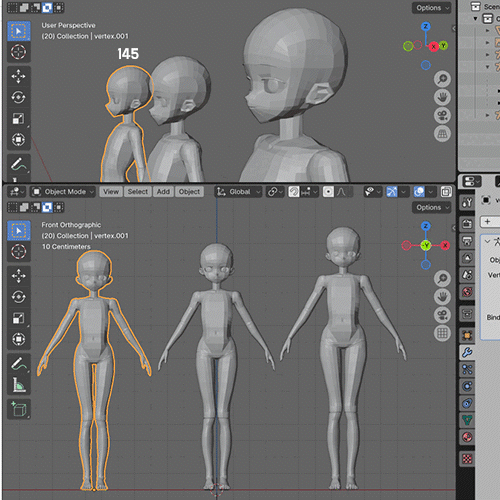Select the Rotate tool in upper viewport
This screenshot has height=500, width=500.
[x=18, y=97]
